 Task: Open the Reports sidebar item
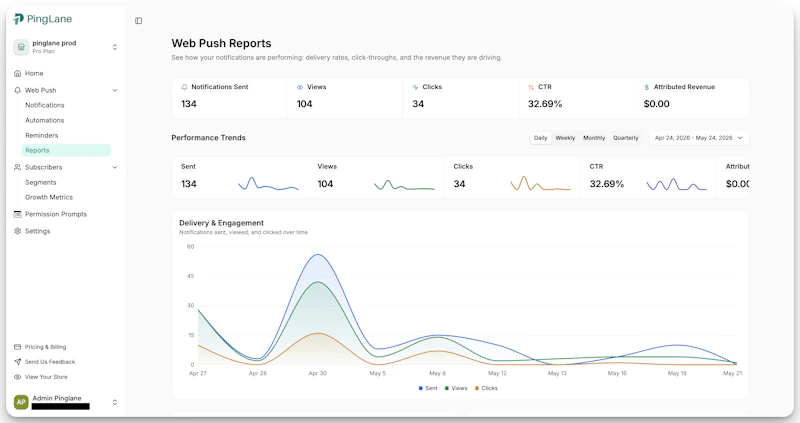(x=66, y=151)
